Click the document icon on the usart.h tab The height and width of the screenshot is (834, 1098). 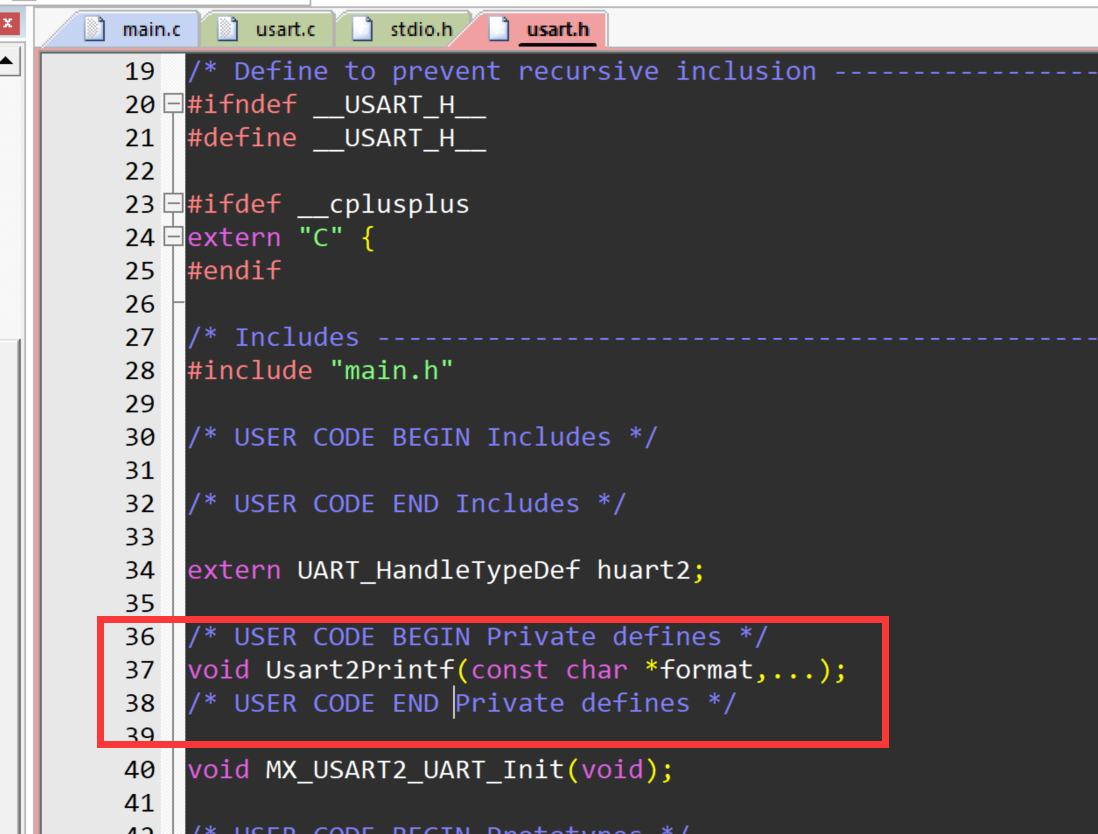pos(499,28)
